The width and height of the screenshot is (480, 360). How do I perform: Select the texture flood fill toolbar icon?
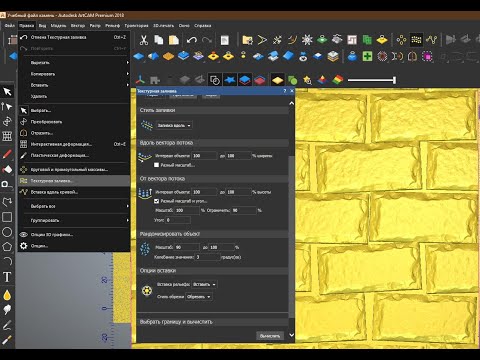point(416,40)
